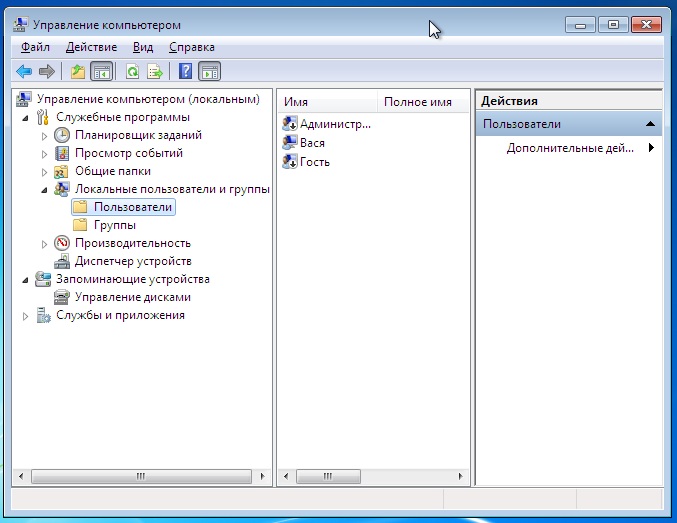The image size is (677, 523).
Task: Click the Export list toolbar icon
Action: click(155, 71)
